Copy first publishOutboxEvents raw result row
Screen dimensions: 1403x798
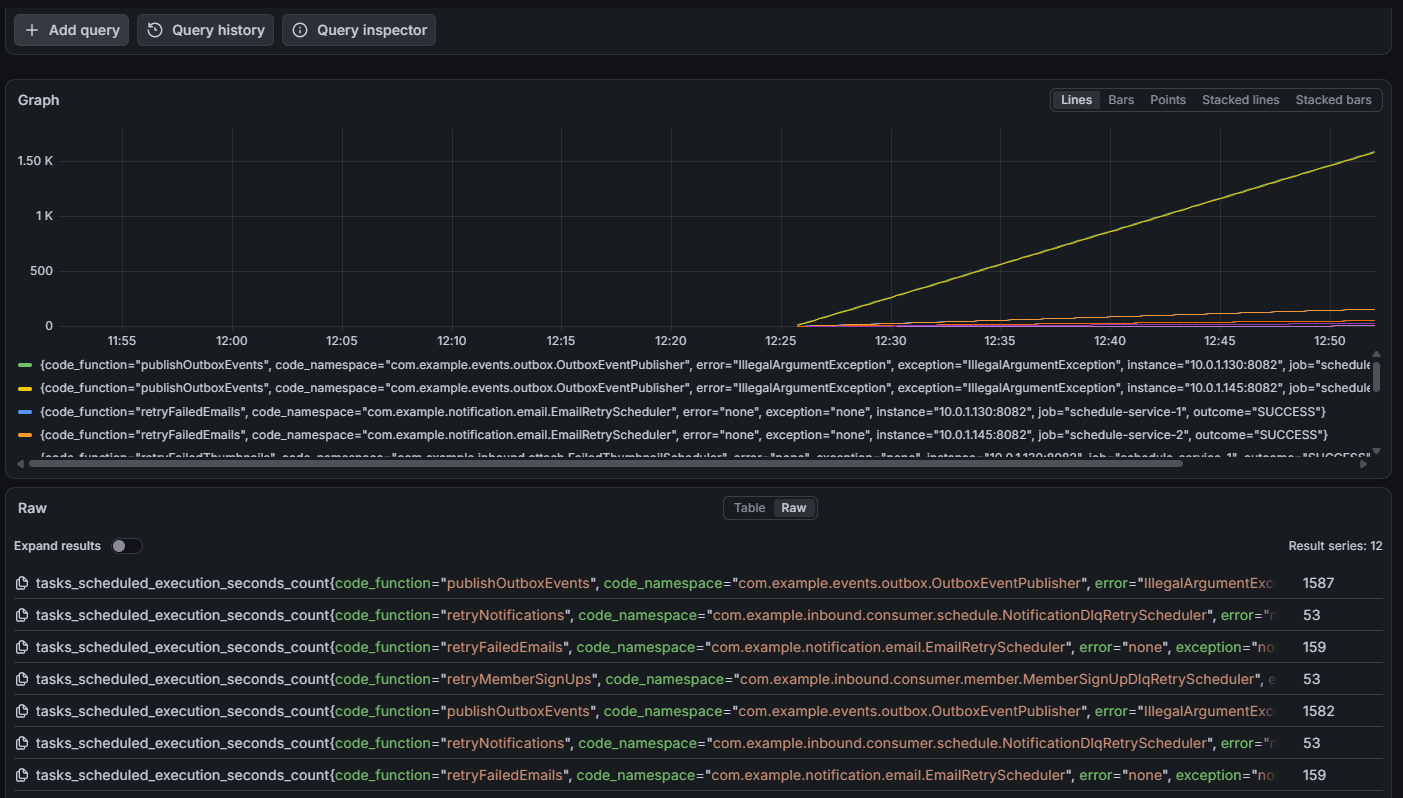[22, 583]
